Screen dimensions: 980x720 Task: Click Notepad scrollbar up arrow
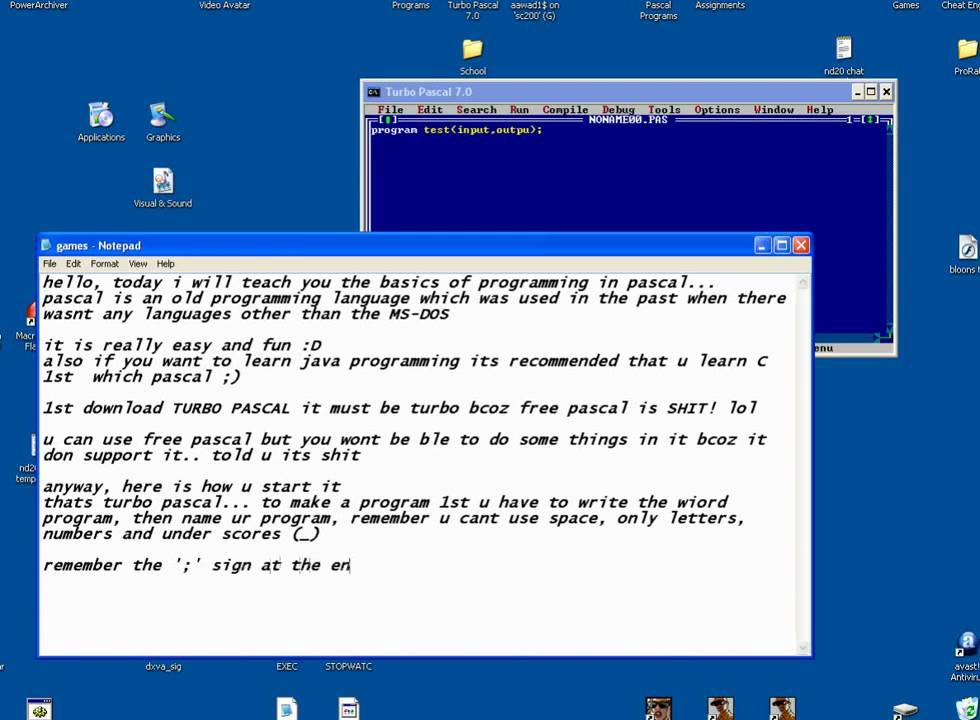click(x=803, y=282)
